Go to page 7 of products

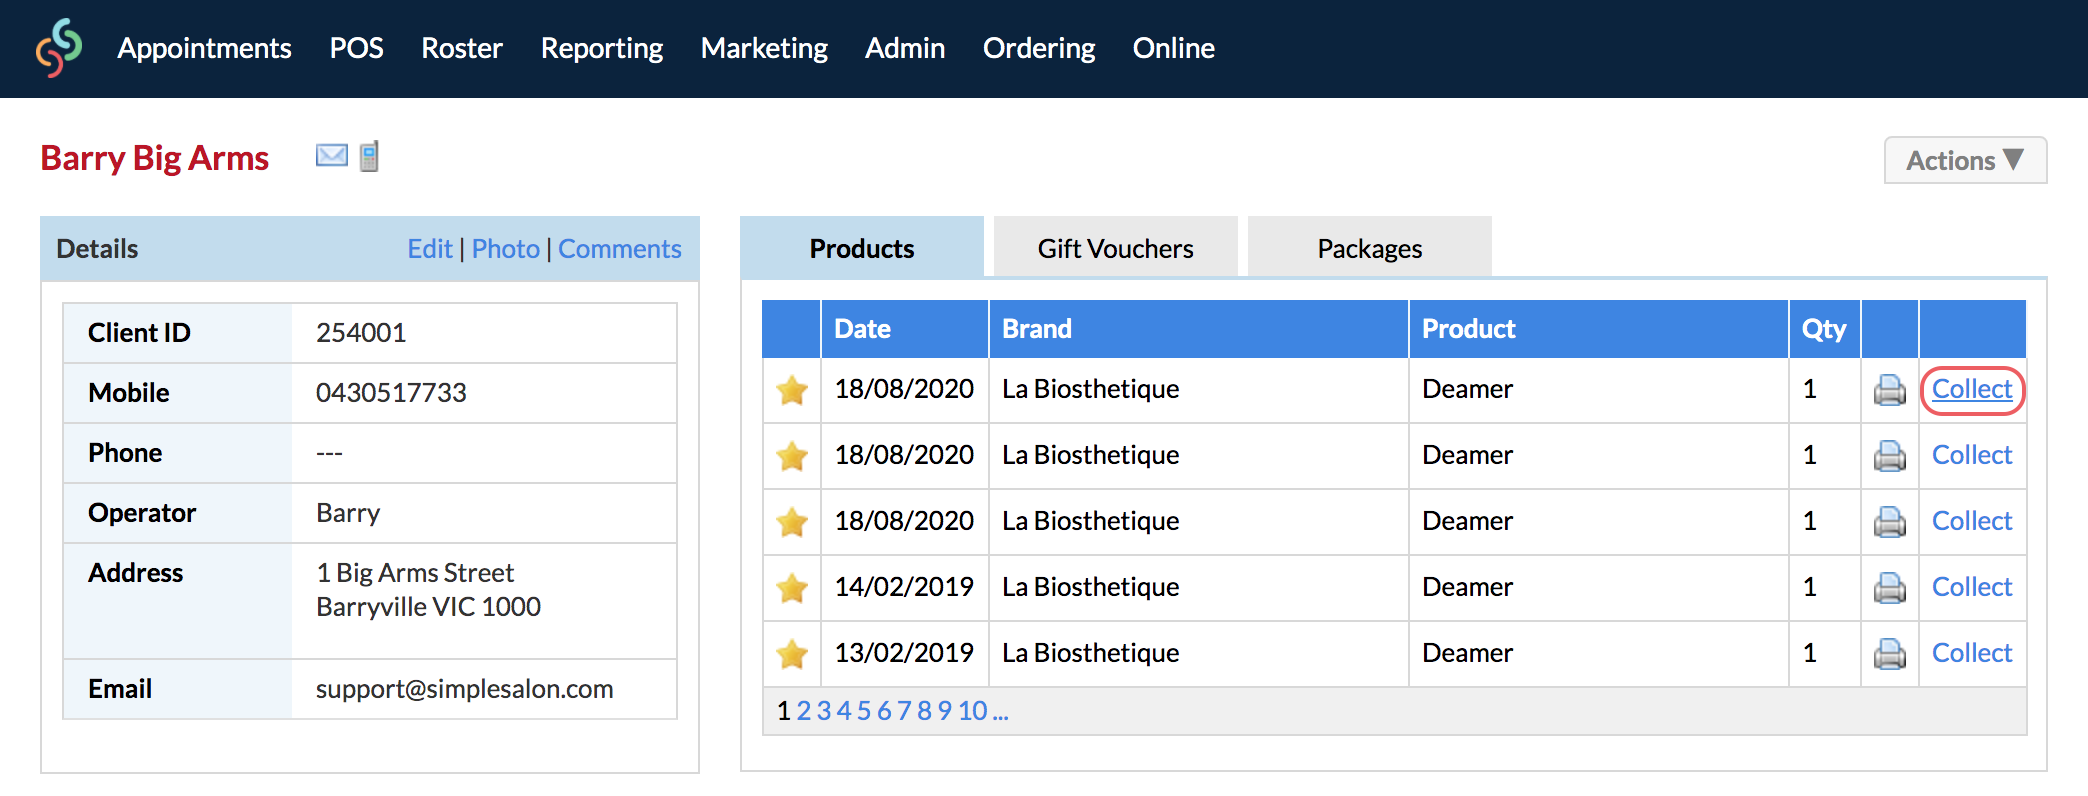coord(904,711)
